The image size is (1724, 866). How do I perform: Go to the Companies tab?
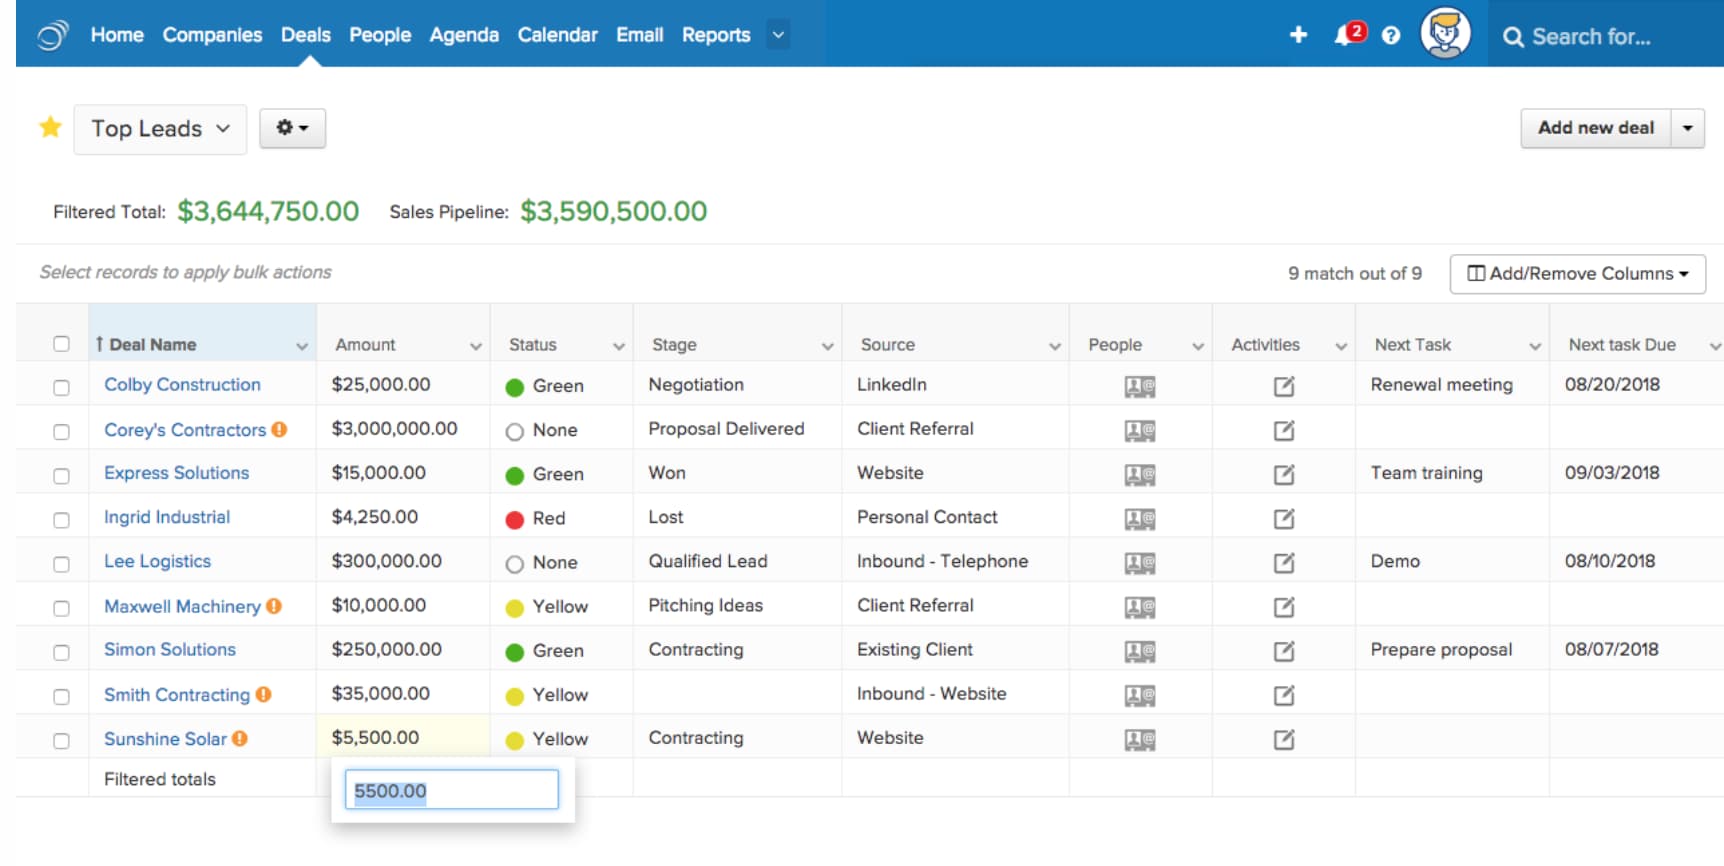coord(212,35)
